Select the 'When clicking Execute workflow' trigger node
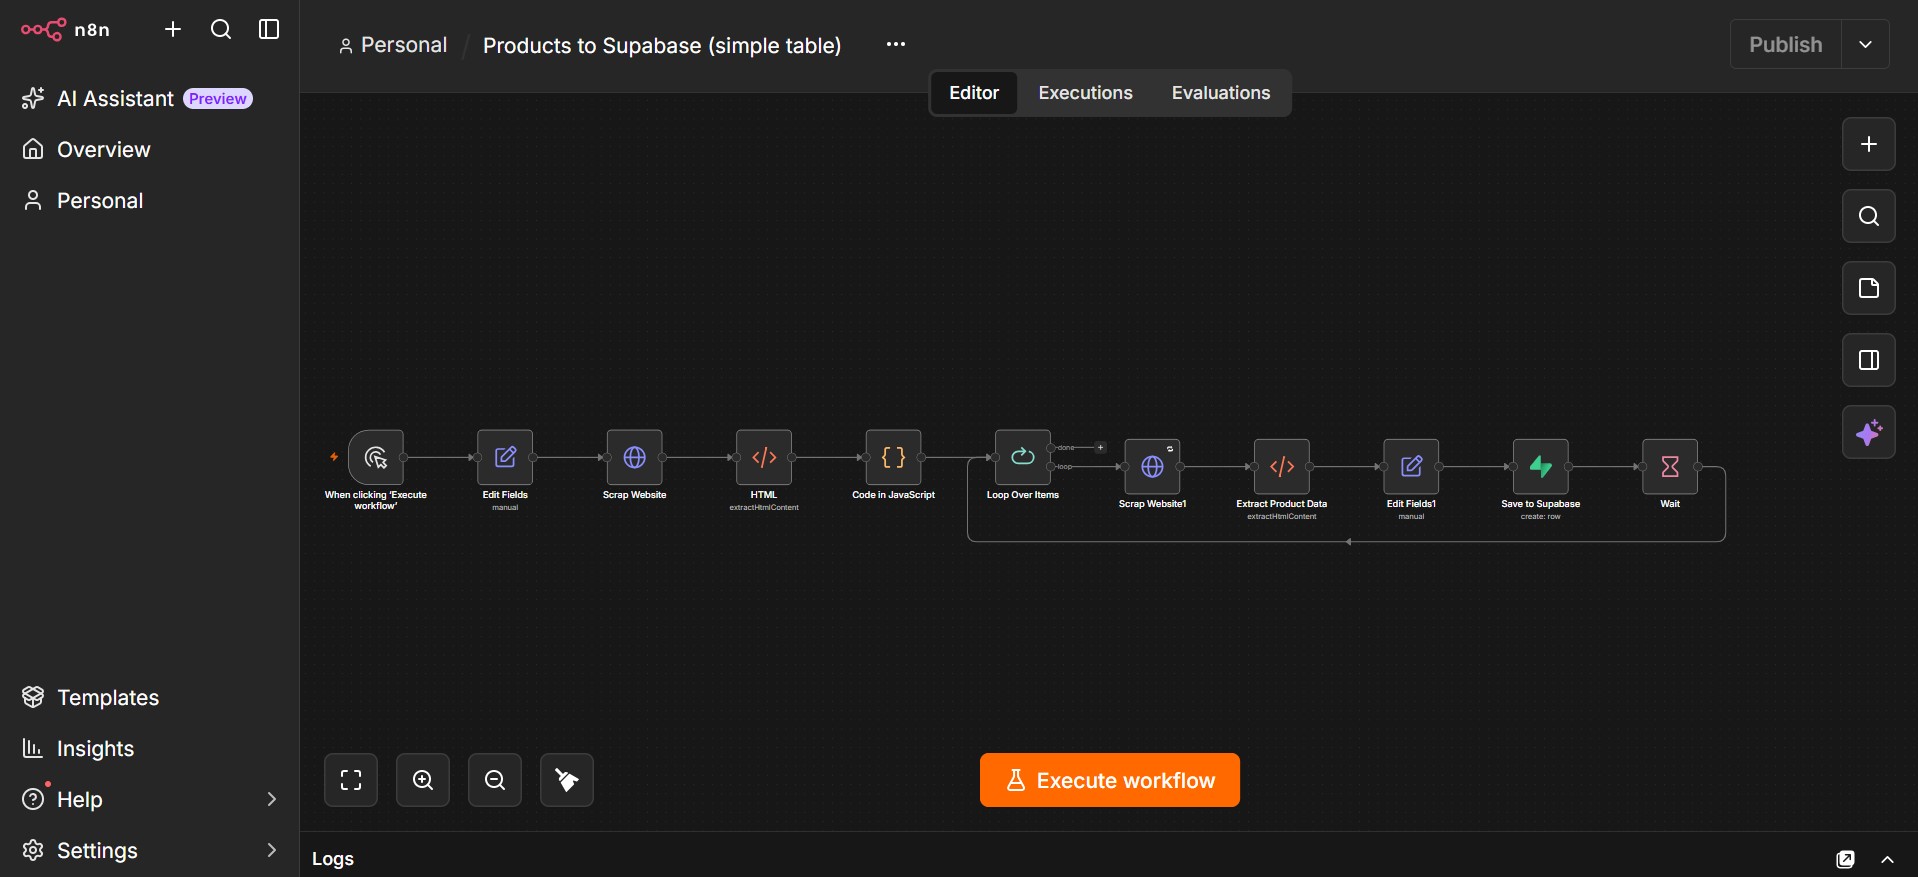 (376, 457)
